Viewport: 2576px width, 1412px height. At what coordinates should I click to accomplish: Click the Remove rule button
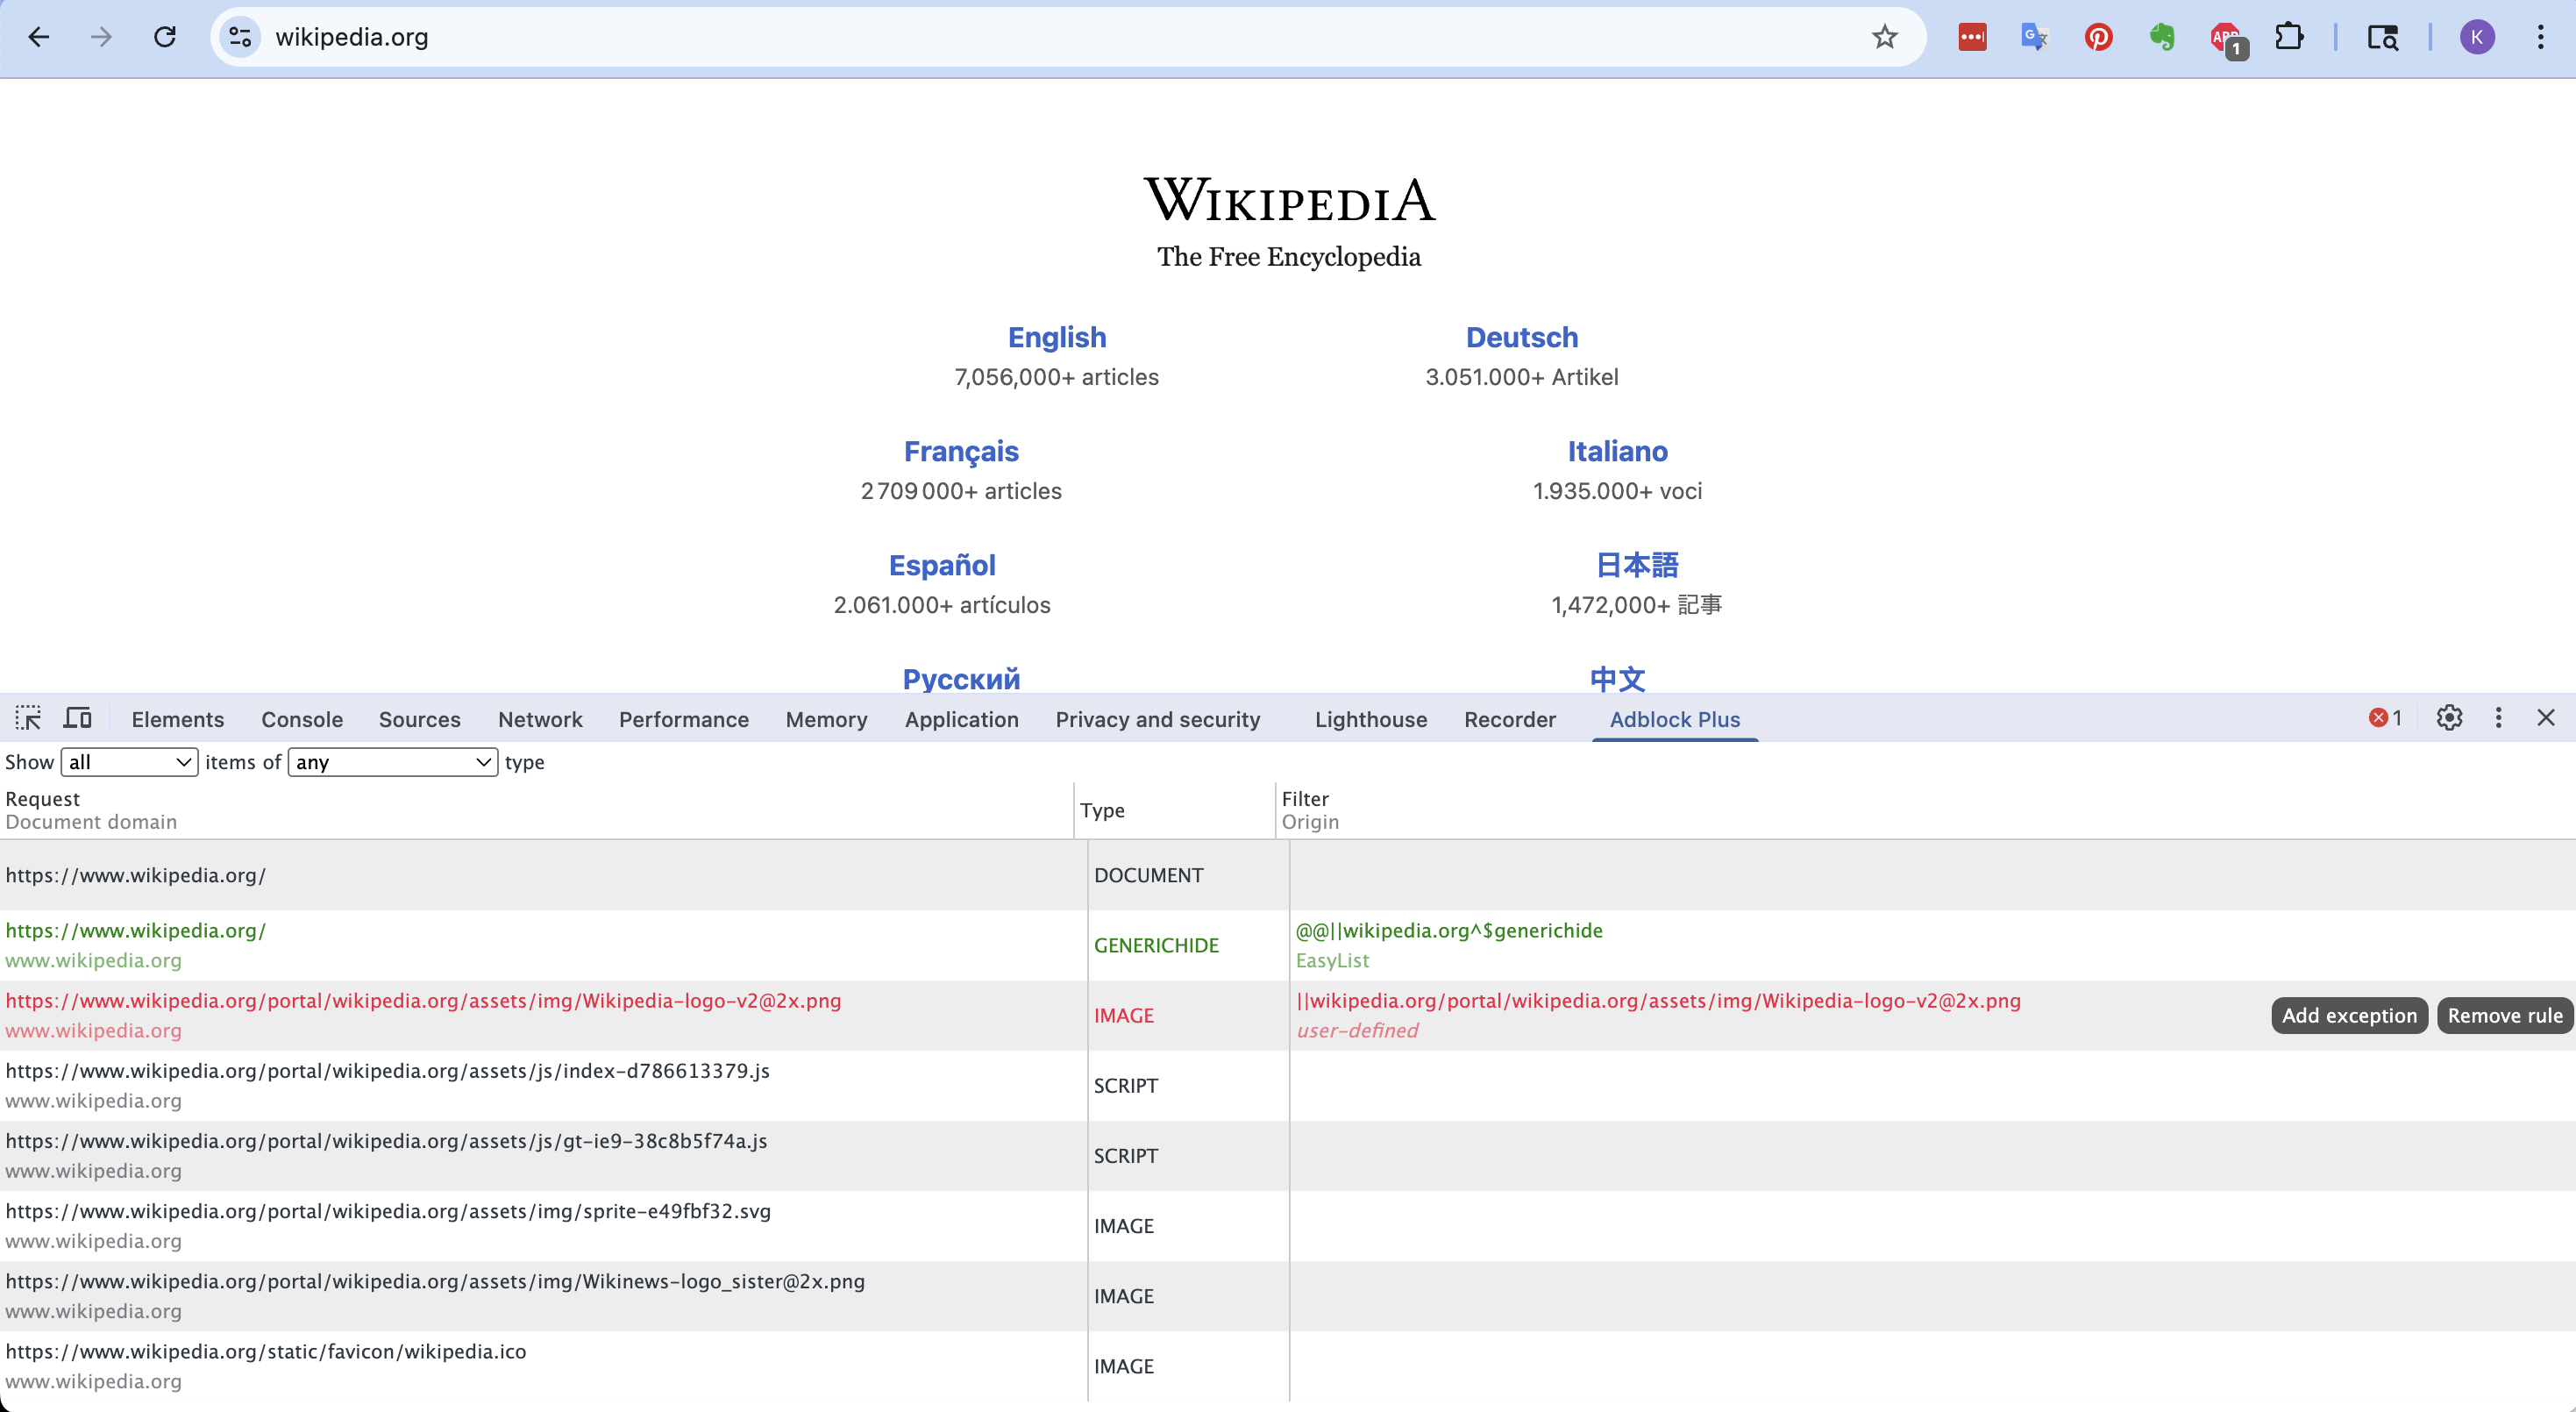tap(2504, 1015)
